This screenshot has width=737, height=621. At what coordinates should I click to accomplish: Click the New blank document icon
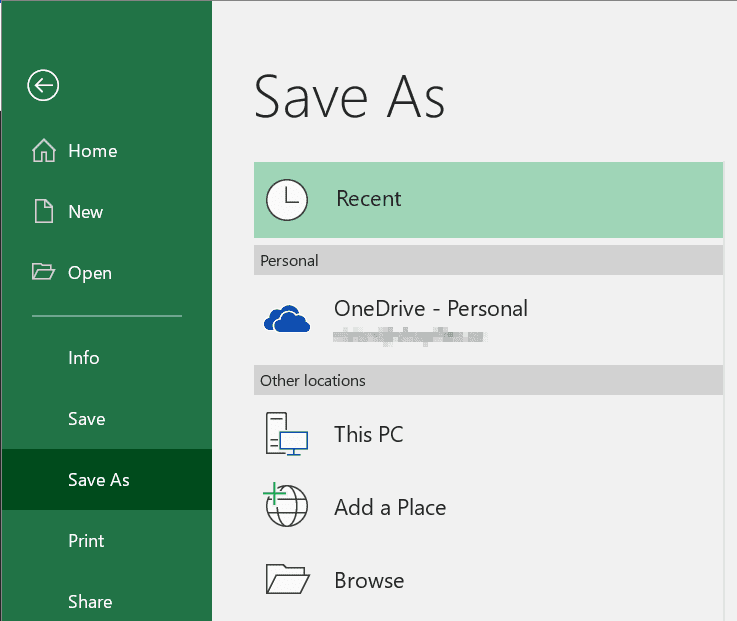44,212
